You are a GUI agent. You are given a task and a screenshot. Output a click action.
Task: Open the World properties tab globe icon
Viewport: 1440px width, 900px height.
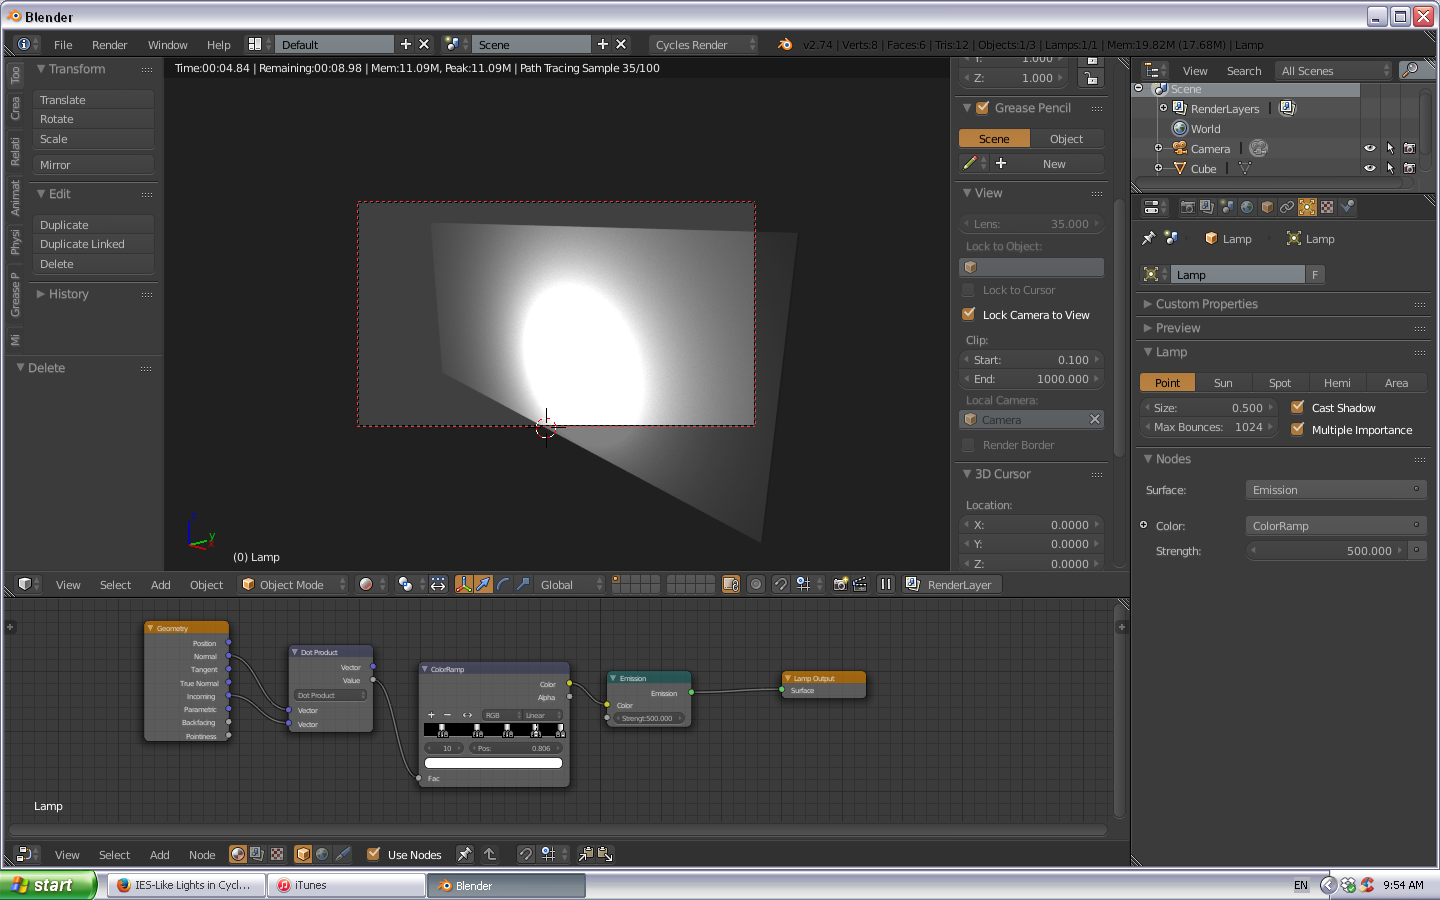pyautogui.click(x=1247, y=207)
